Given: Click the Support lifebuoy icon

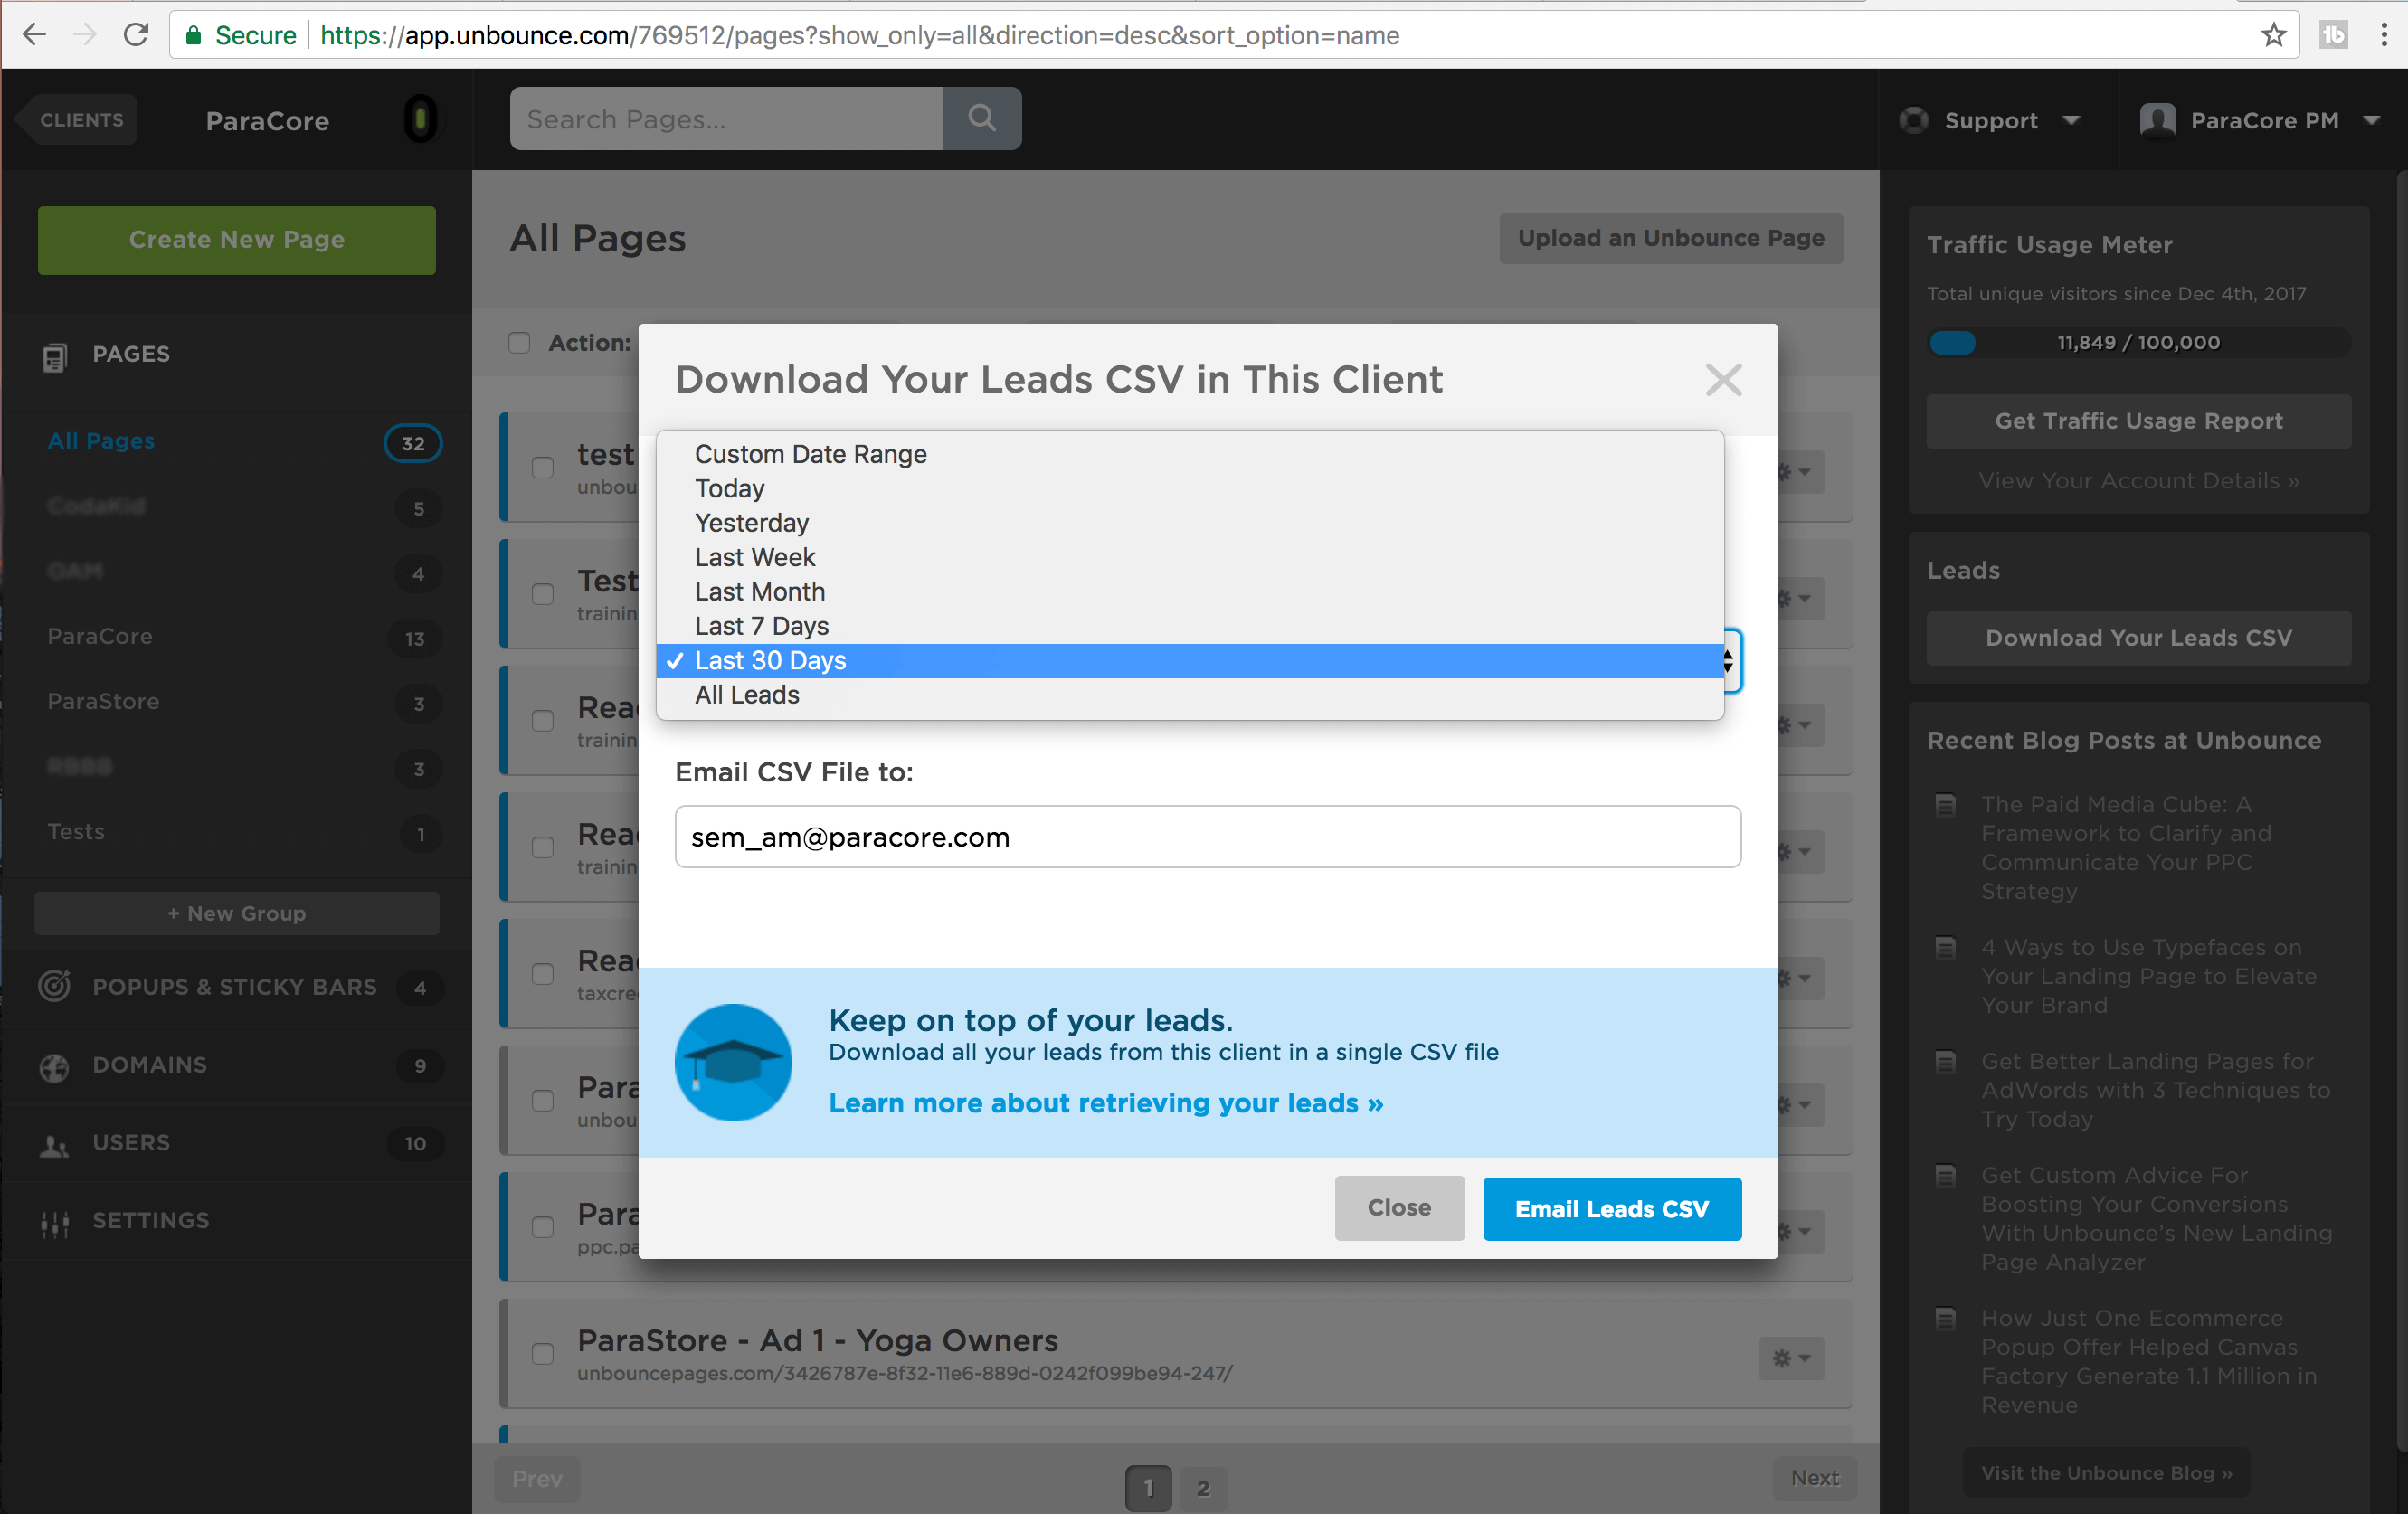Looking at the screenshot, I should pos(1914,120).
